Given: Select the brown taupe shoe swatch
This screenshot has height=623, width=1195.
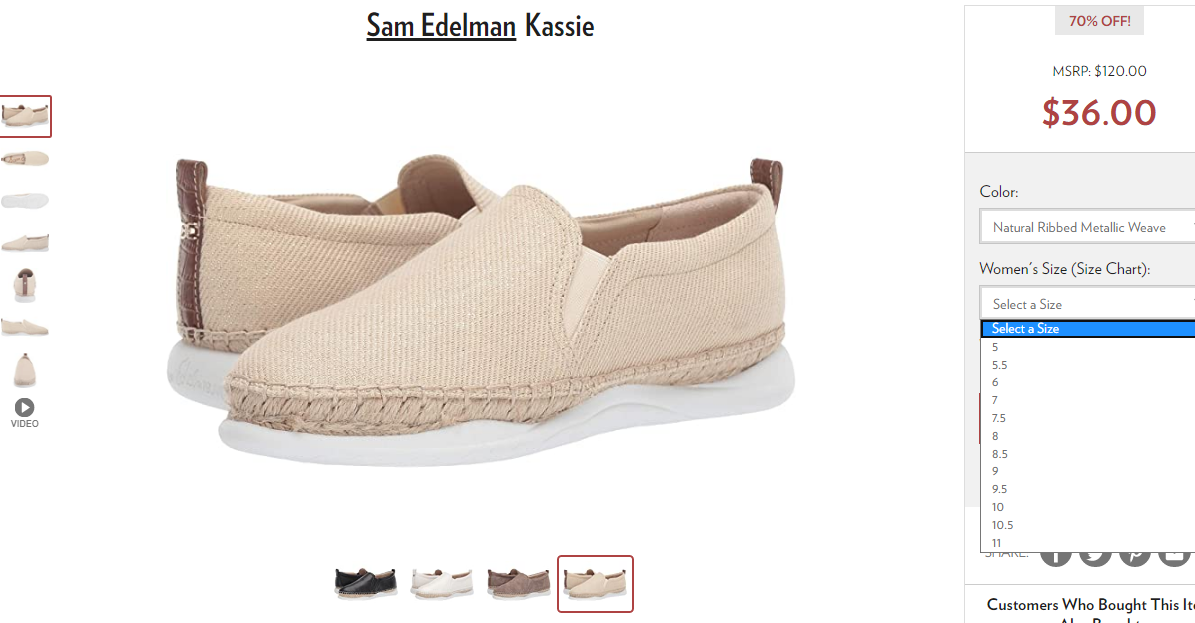Looking at the screenshot, I should tap(518, 583).
